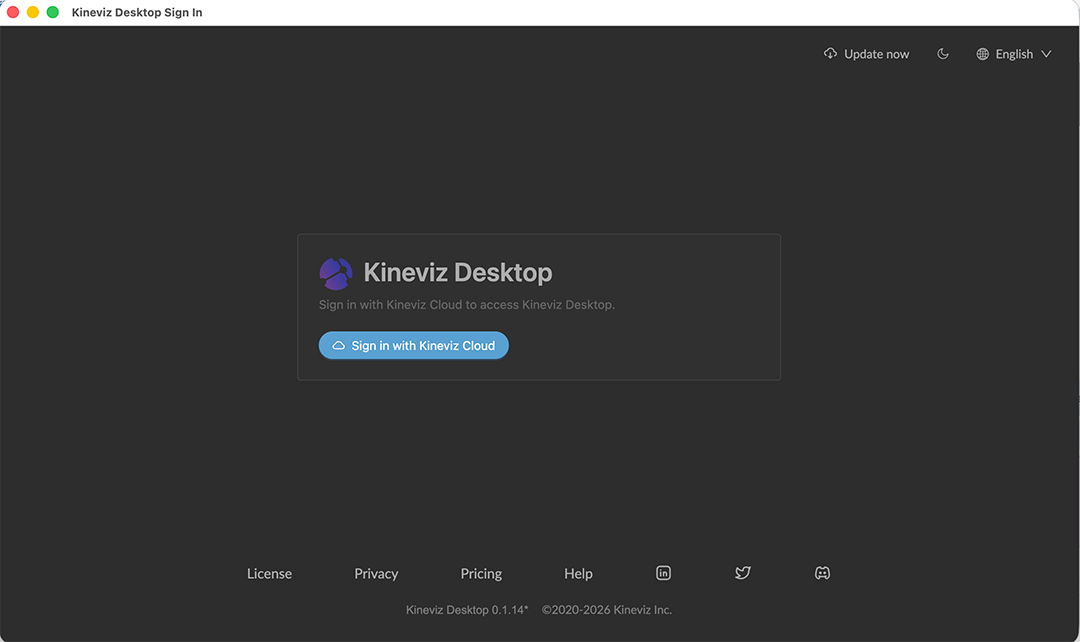Close the Kineviz Desktop Sign In window
The height and width of the screenshot is (642, 1080).
12,12
